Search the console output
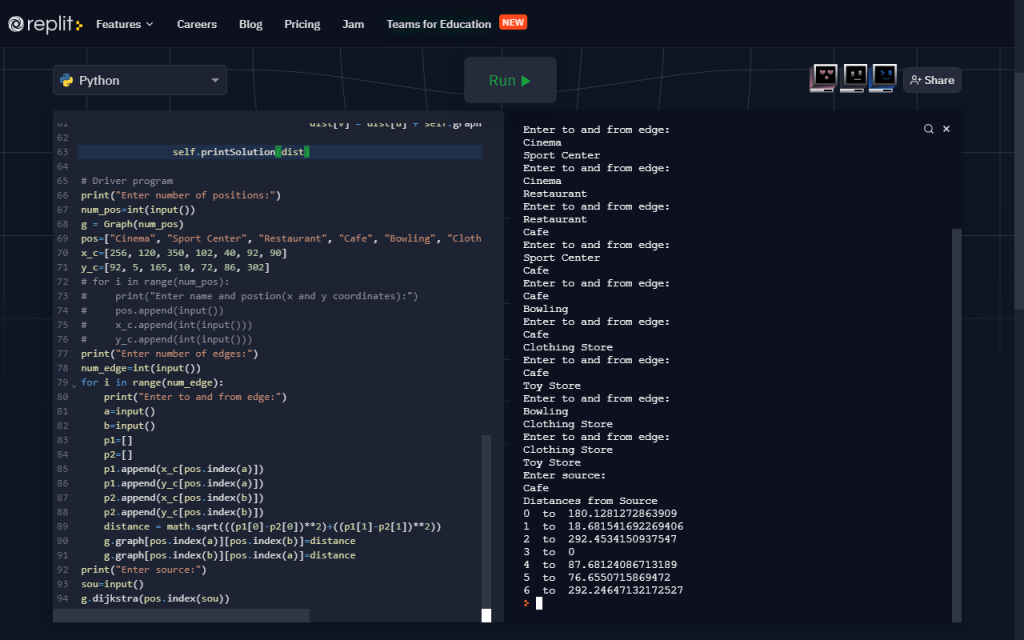The width and height of the screenshot is (1024, 640). click(928, 129)
